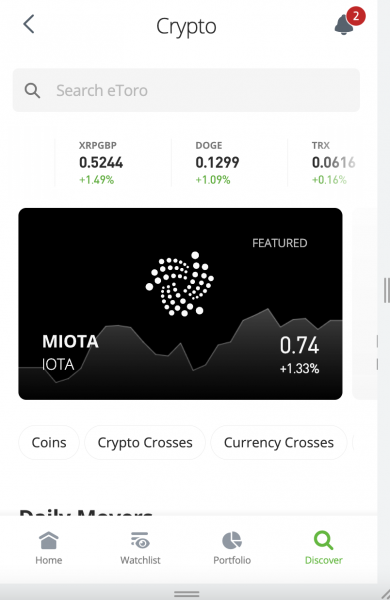This screenshot has height=600, width=390.
Task: Click the MIOTA price 0.74 value
Action: tap(299, 345)
